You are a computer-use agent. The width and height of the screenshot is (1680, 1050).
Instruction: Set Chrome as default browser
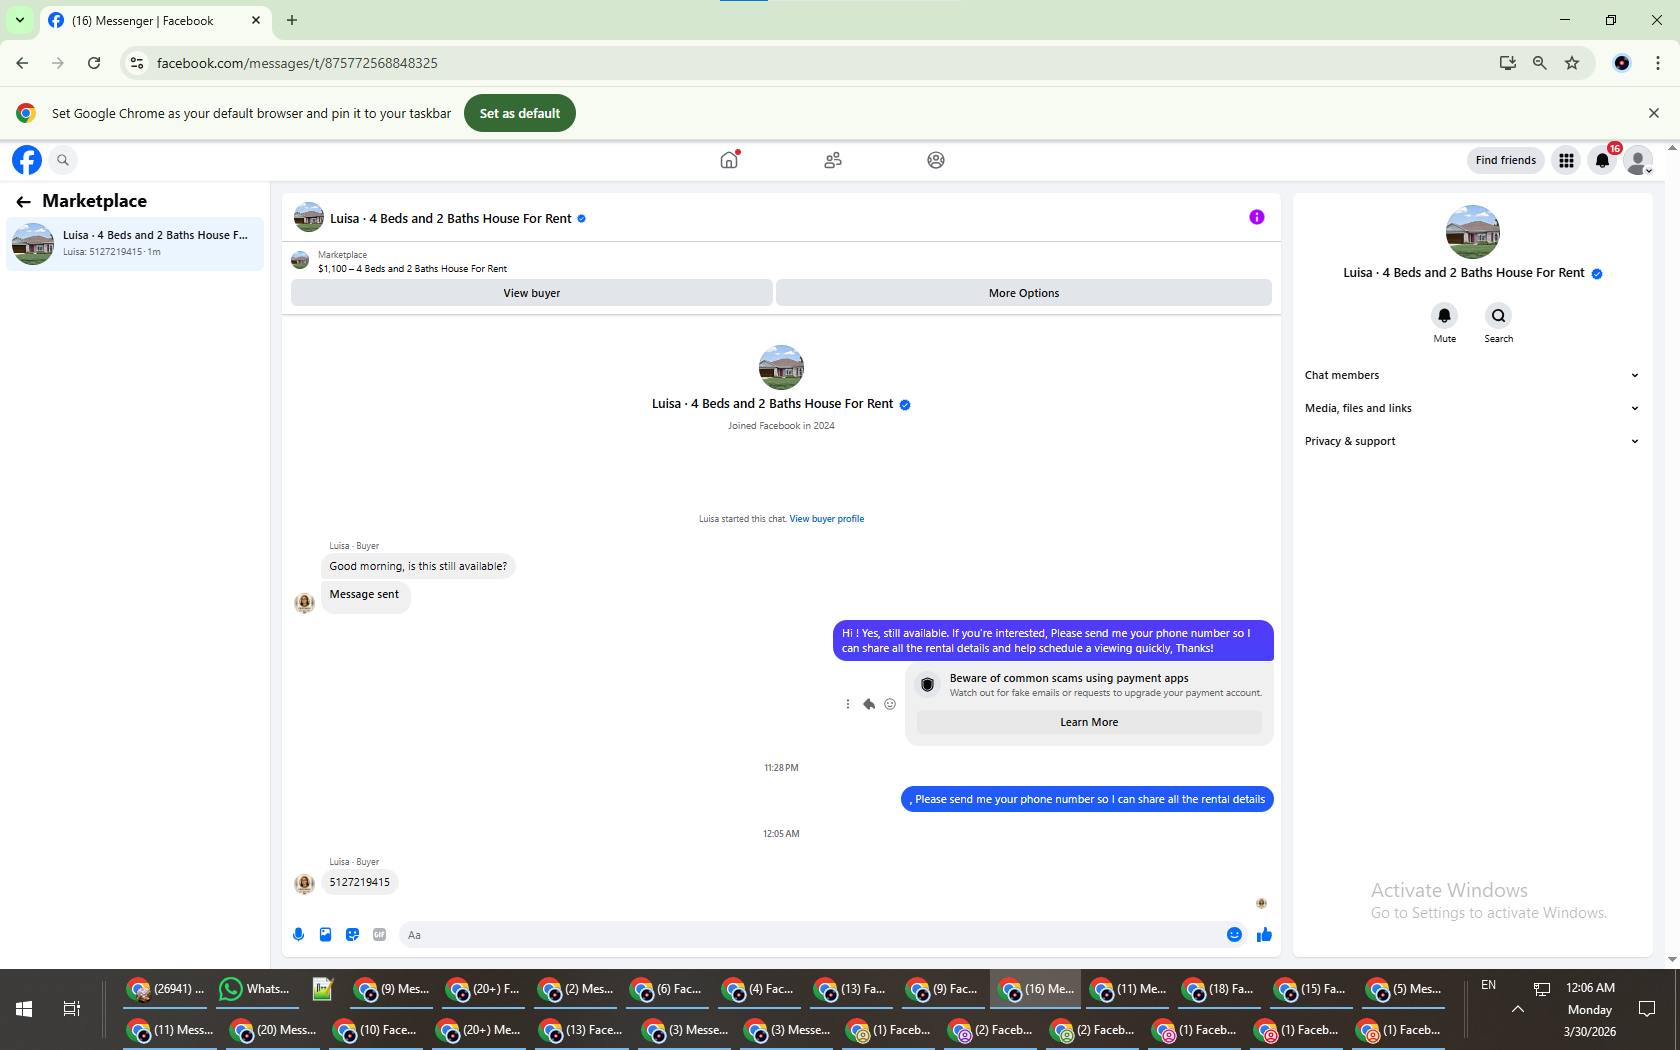coord(520,113)
